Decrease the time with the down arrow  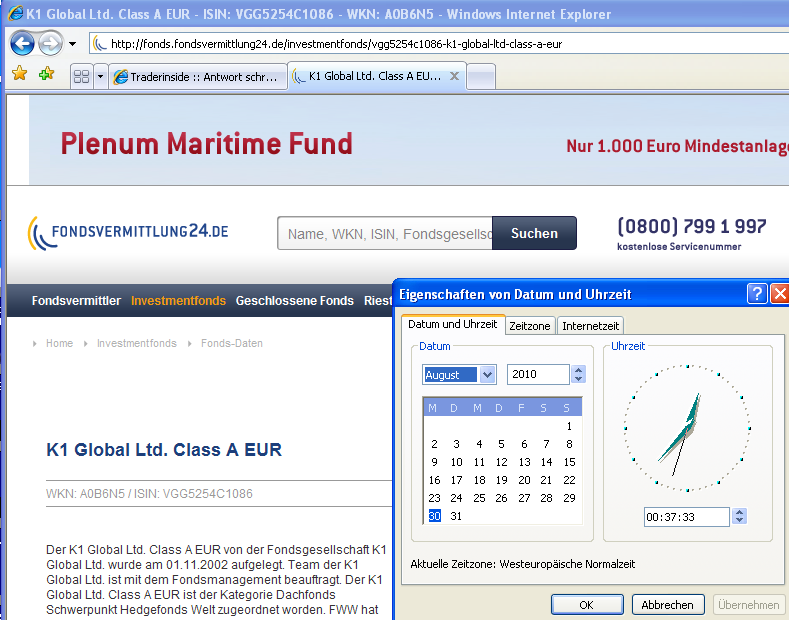(x=739, y=521)
